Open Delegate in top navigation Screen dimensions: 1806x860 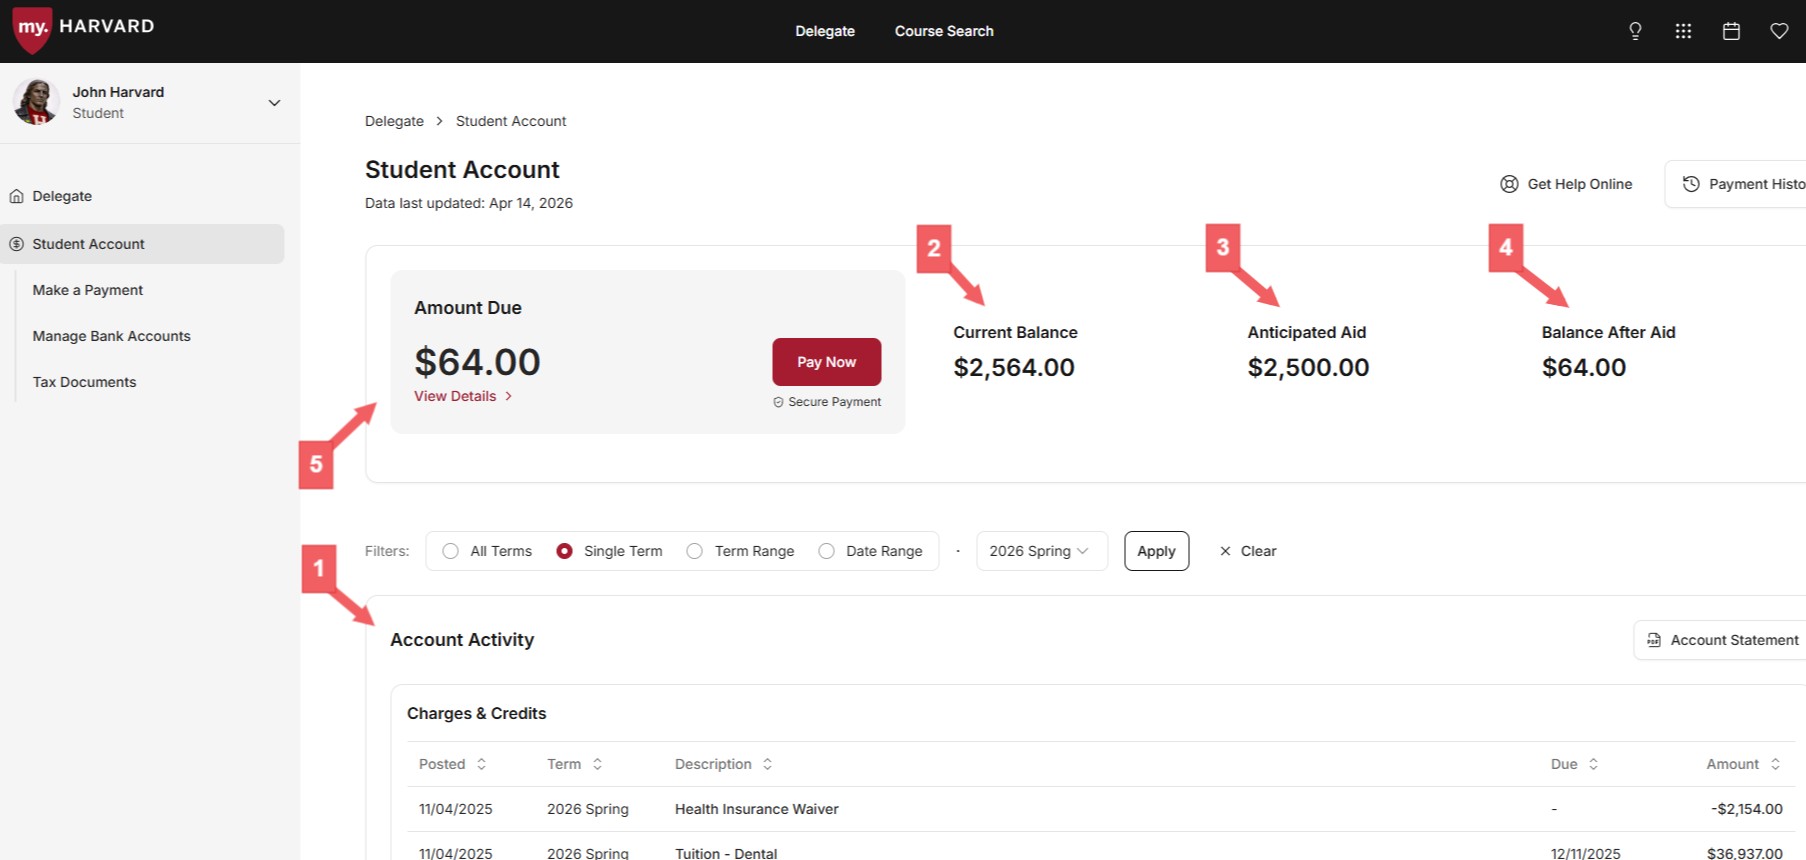coord(825,31)
